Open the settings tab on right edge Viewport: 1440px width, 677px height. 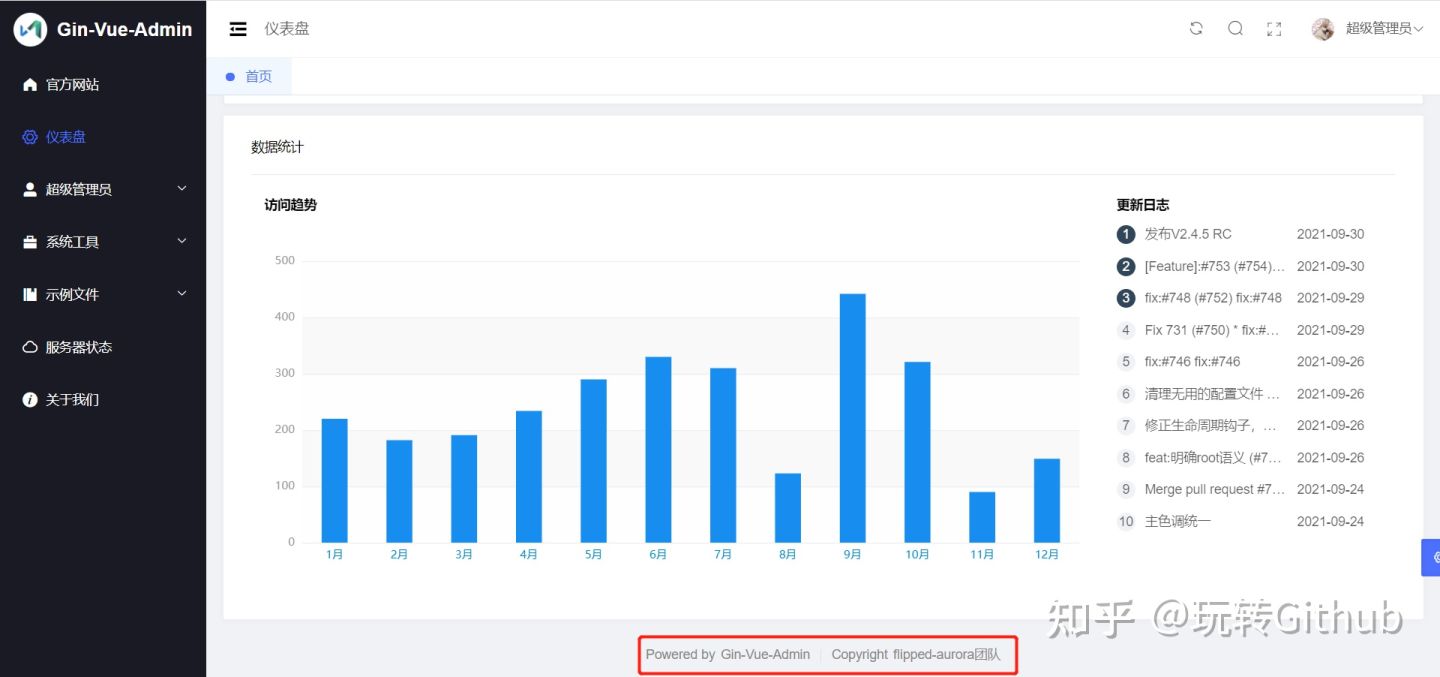1431,557
